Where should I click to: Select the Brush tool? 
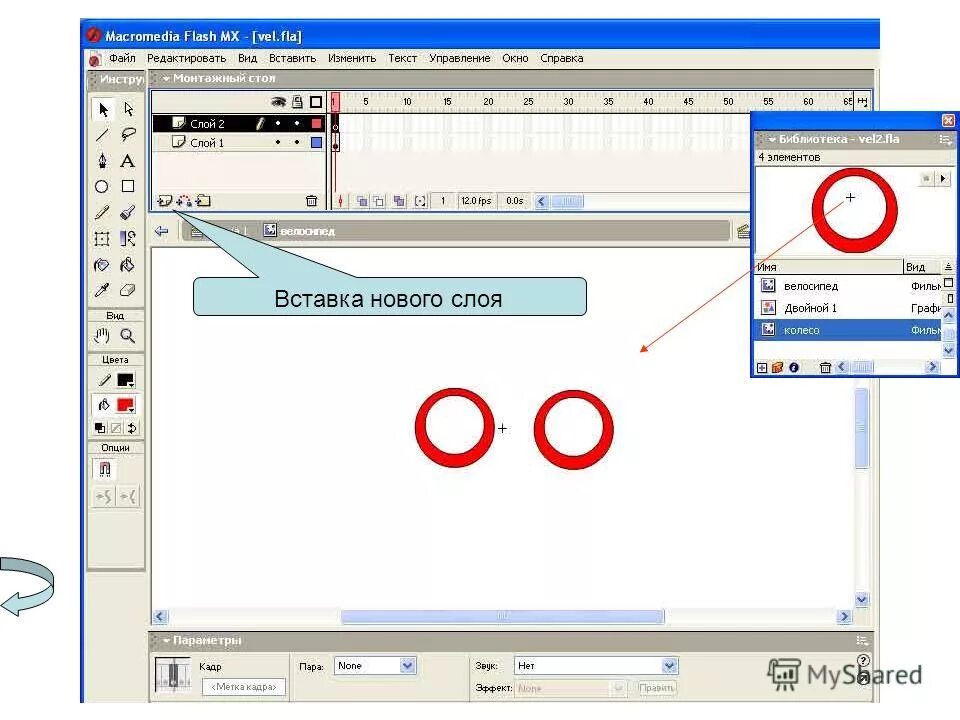[127, 212]
